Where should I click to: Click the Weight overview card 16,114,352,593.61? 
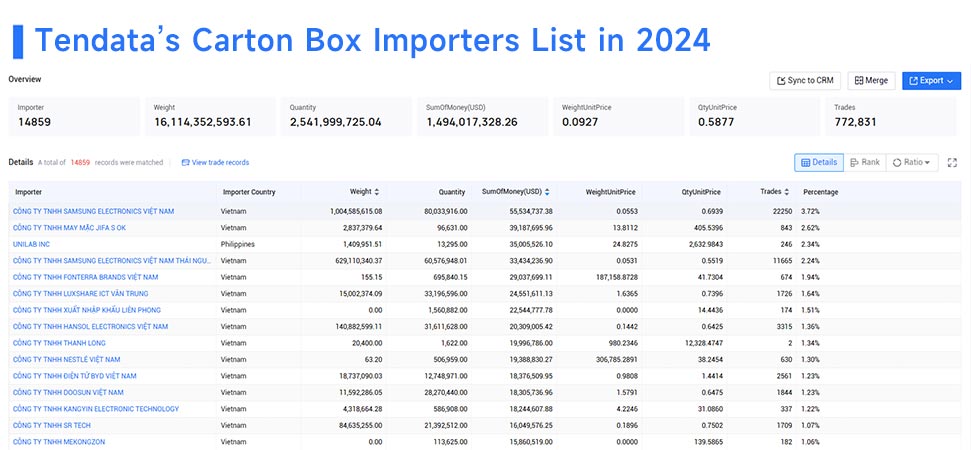211,116
